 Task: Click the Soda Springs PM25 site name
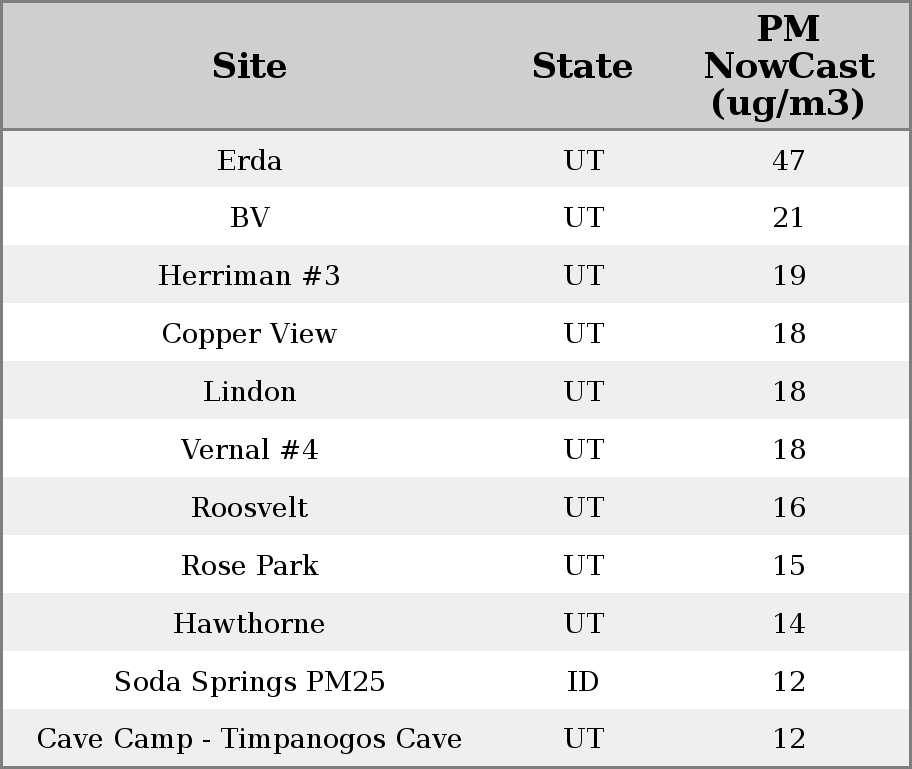249,682
